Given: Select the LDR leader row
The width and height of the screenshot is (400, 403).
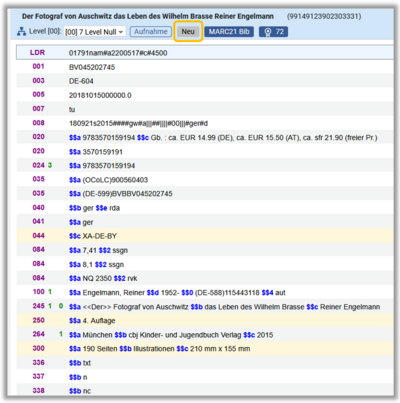Looking at the screenshot, I should [205, 53].
